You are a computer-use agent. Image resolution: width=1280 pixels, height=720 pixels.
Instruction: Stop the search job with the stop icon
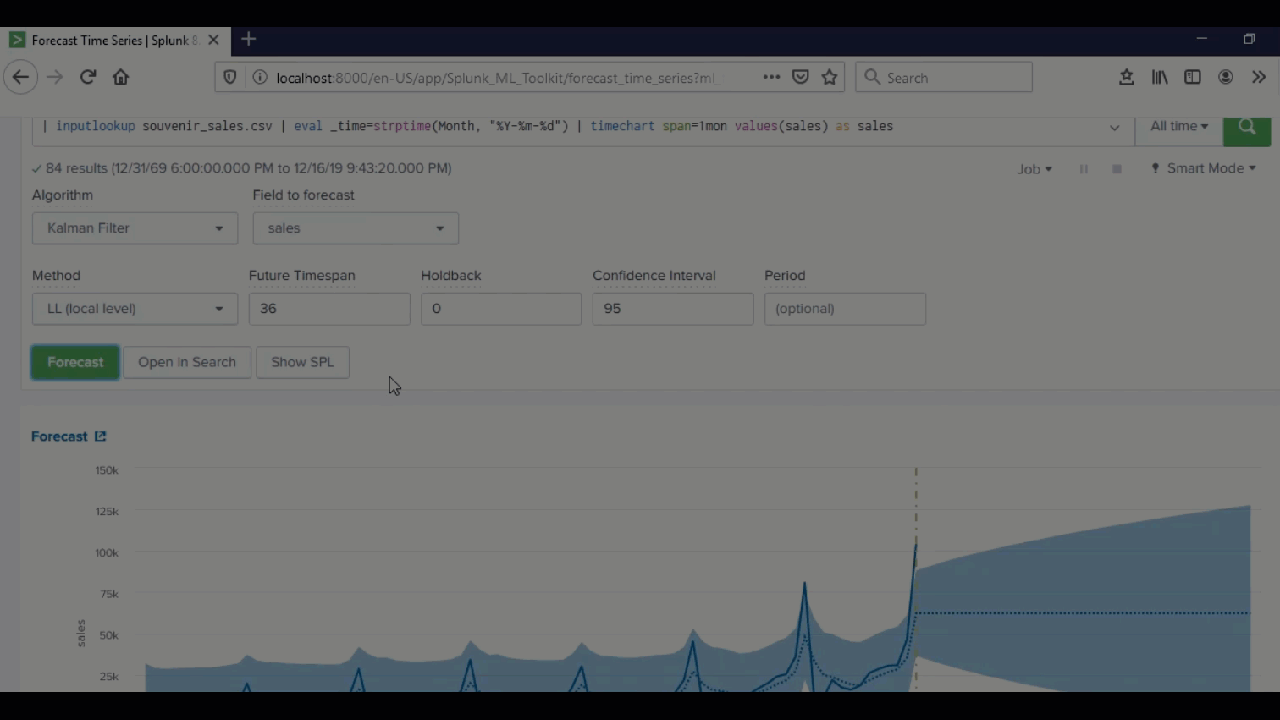pos(1116,169)
